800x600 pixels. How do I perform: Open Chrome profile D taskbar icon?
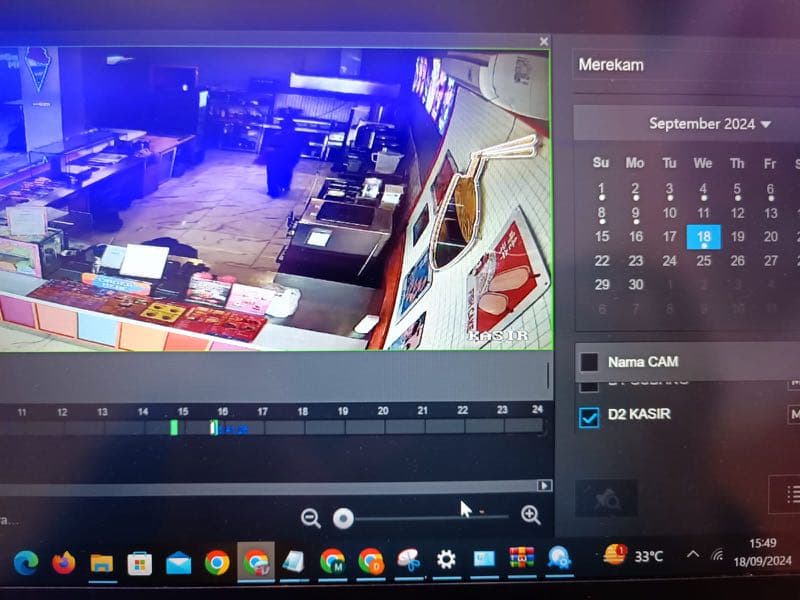pyautogui.click(x=371, y=561)
